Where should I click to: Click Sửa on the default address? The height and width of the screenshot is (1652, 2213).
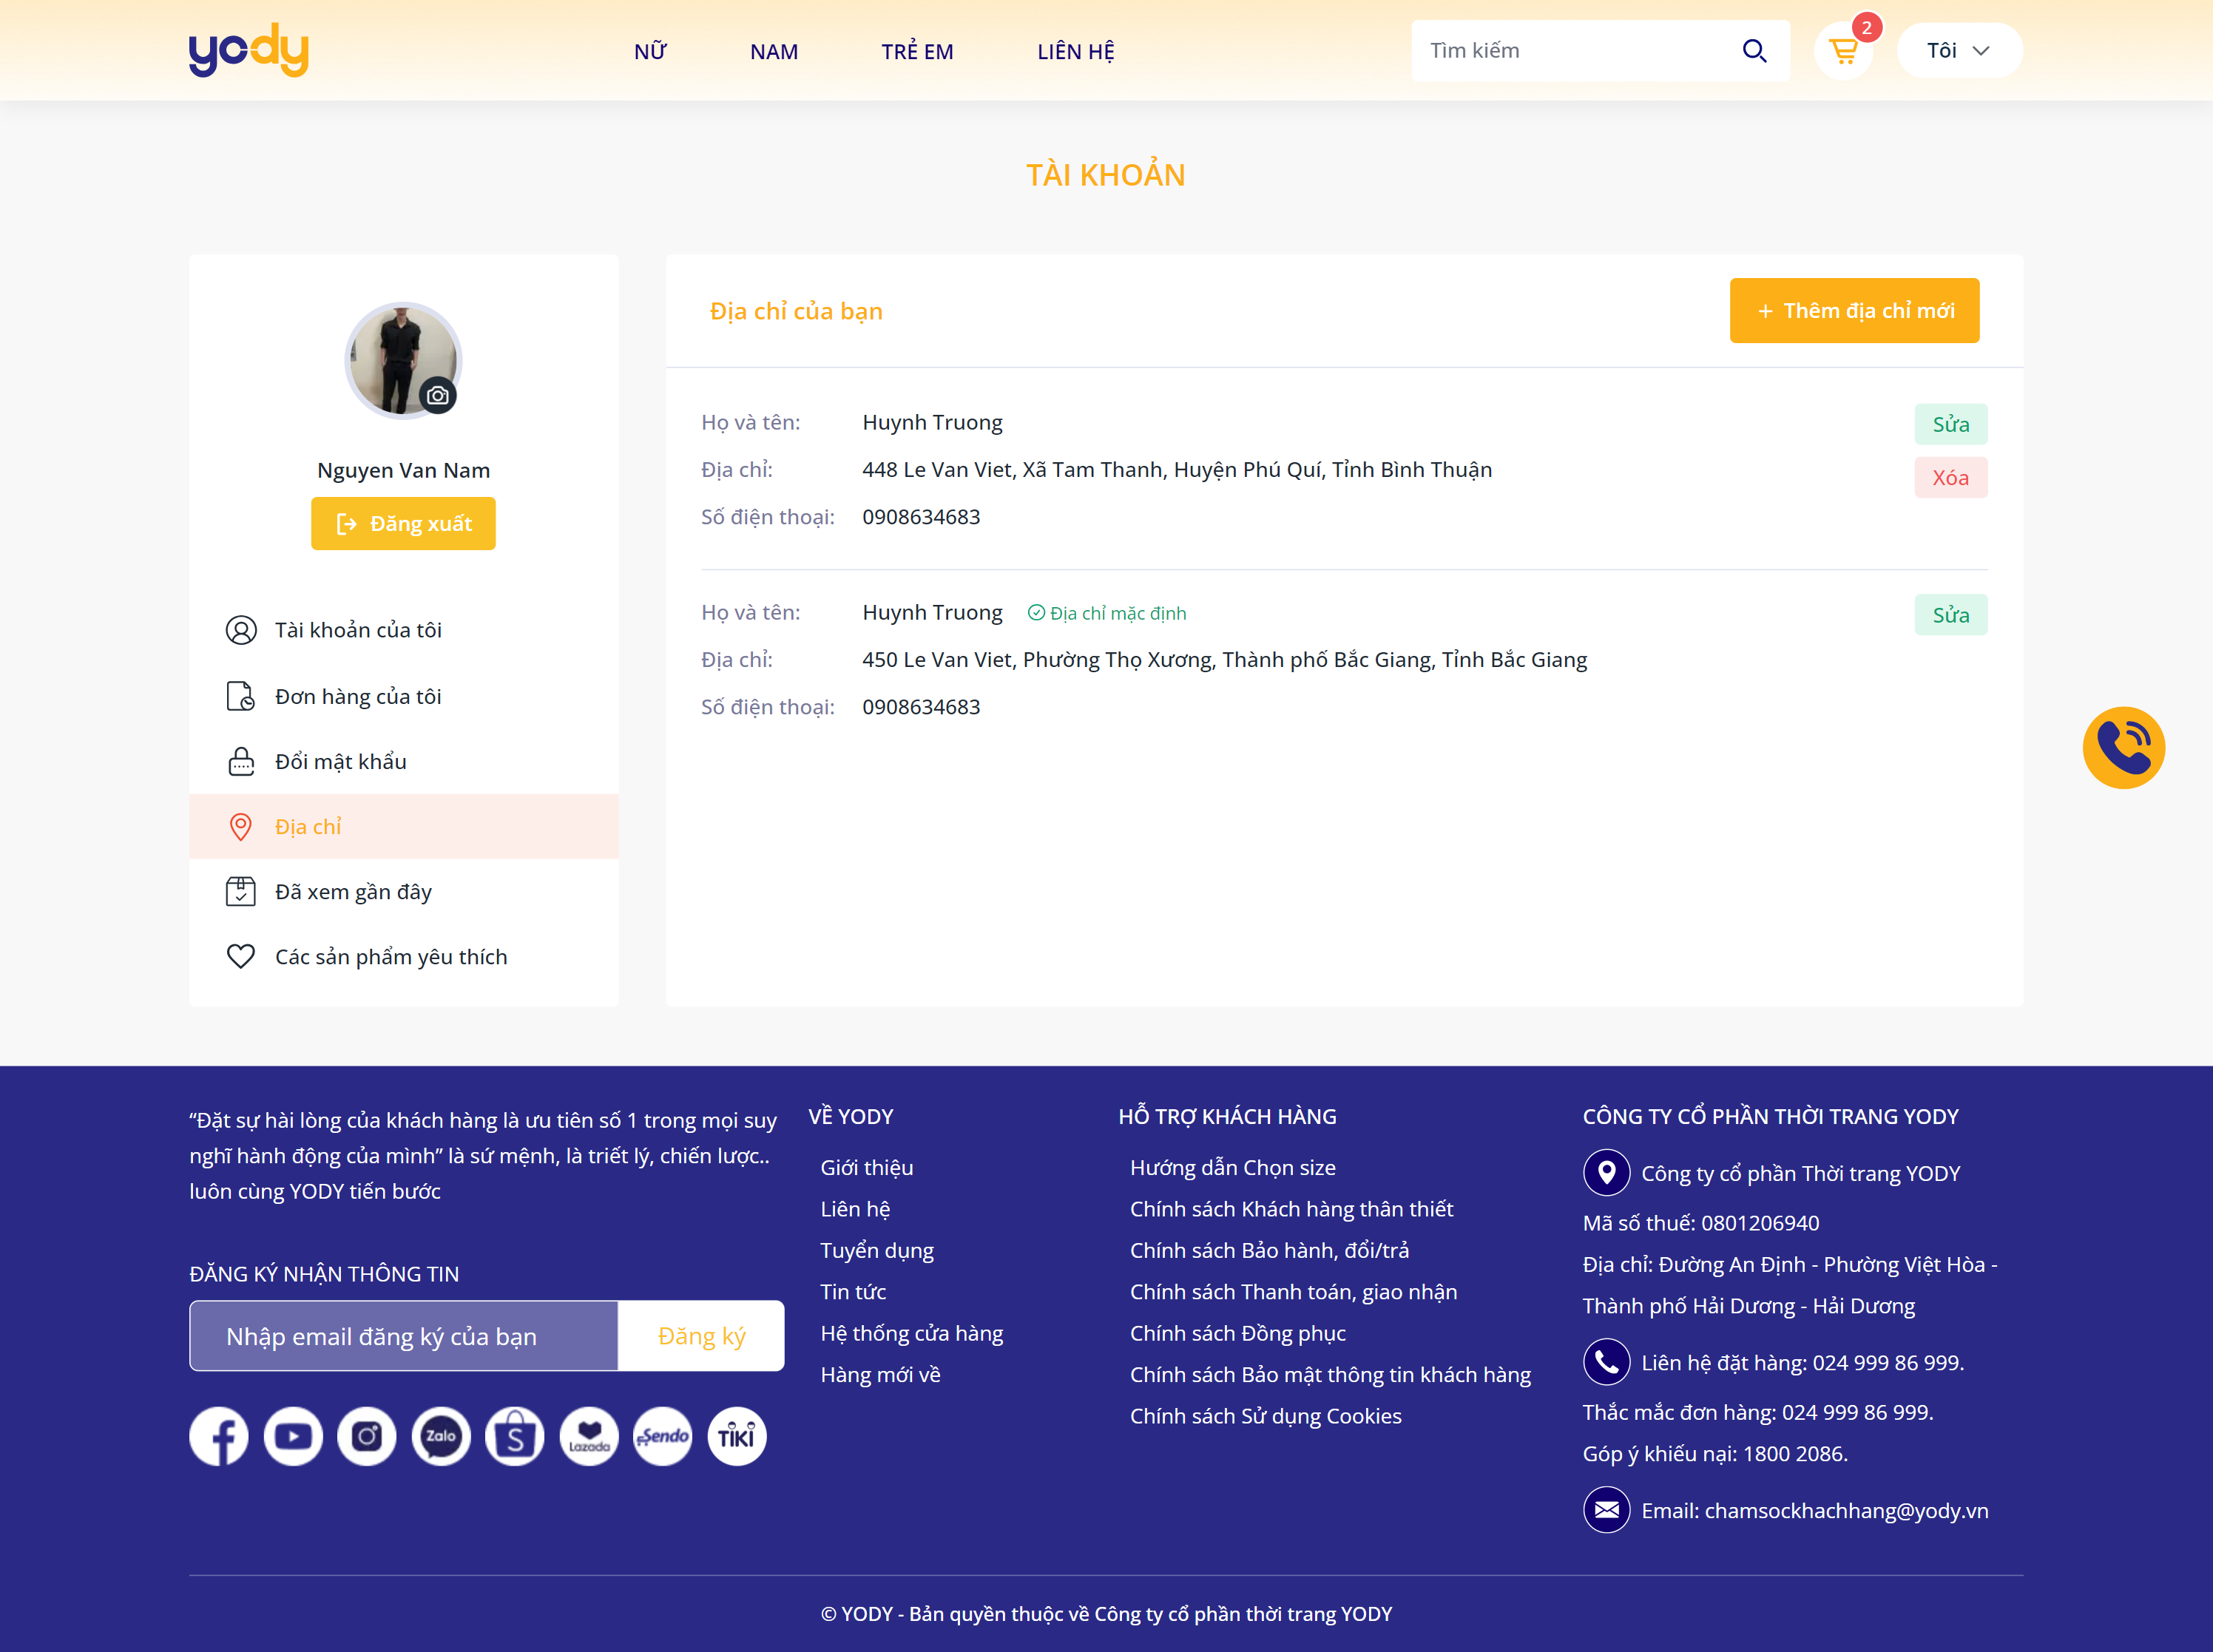(1950, 615)
